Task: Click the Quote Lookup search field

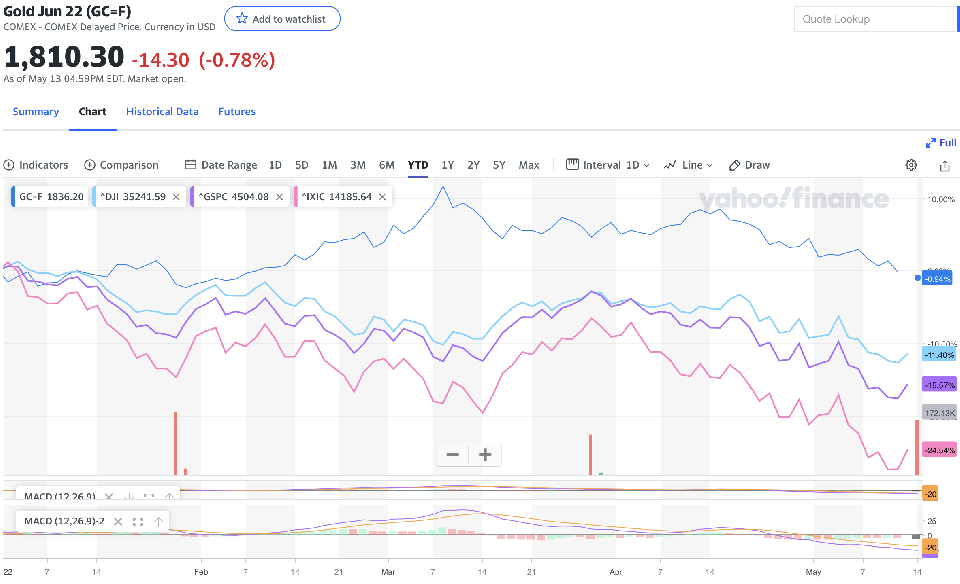Action: [870, 19]
